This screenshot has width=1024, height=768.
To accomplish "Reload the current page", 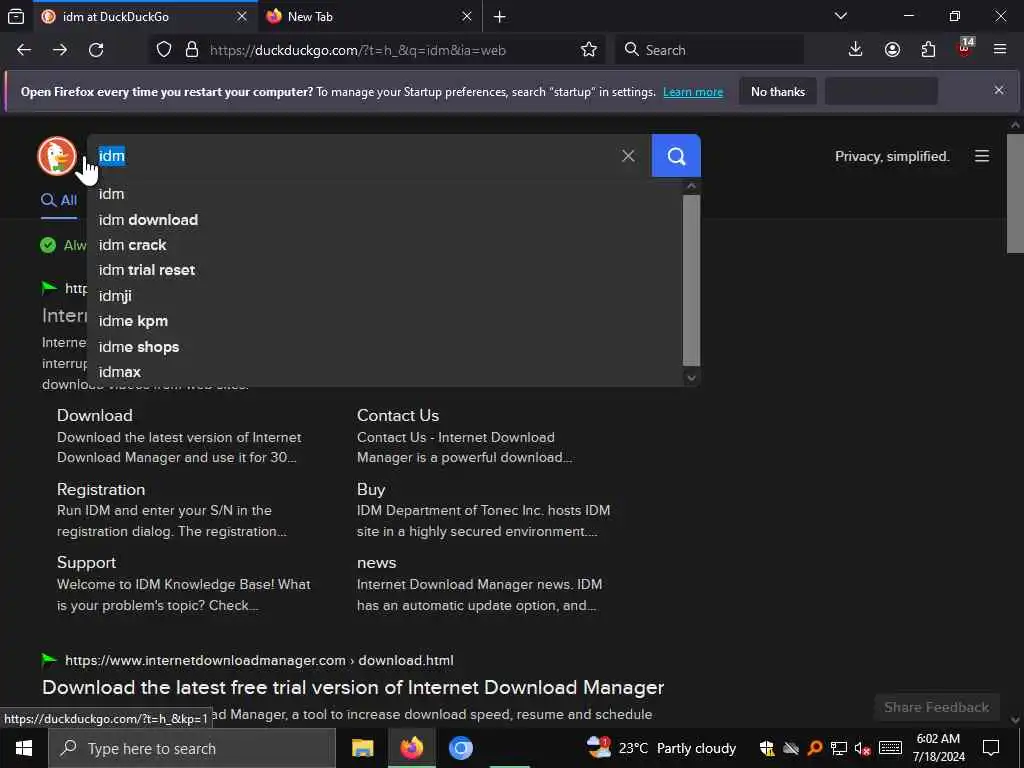I will click(96, 50).
